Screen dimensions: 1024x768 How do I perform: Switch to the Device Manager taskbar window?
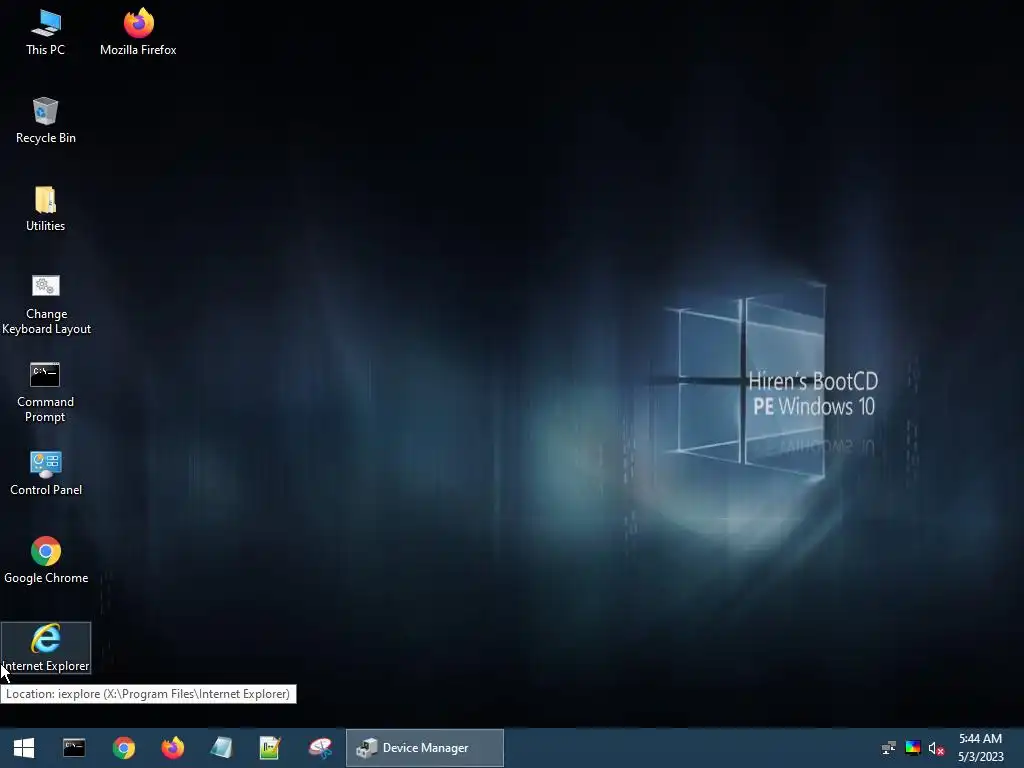pyautogui.click(x=424, y=748)
